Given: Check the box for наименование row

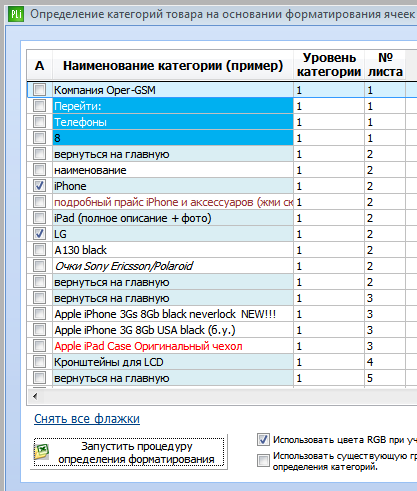Looking at the screenshot, I should (40, 170).
